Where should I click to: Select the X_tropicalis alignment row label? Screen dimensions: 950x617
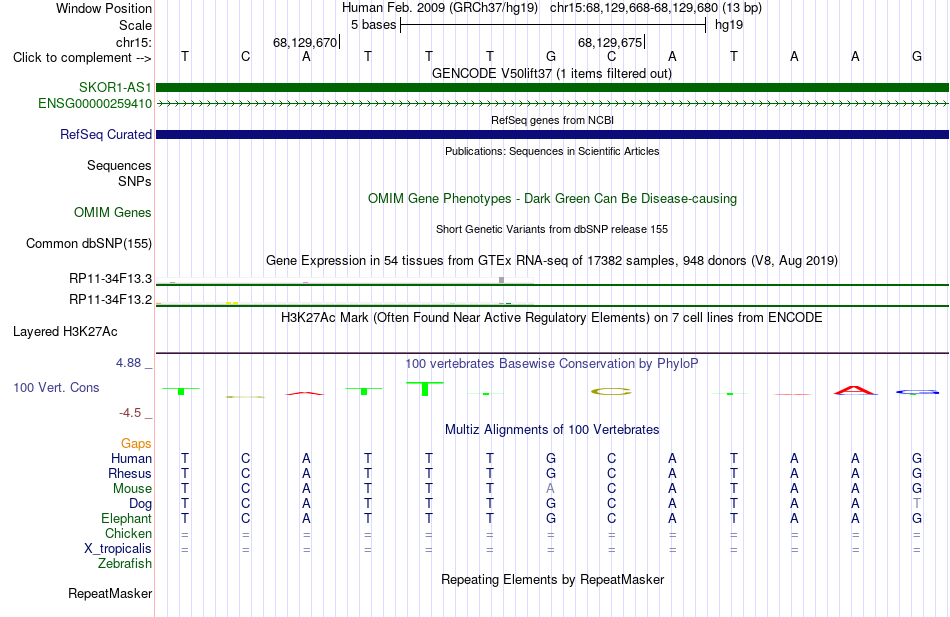(118, 549)
